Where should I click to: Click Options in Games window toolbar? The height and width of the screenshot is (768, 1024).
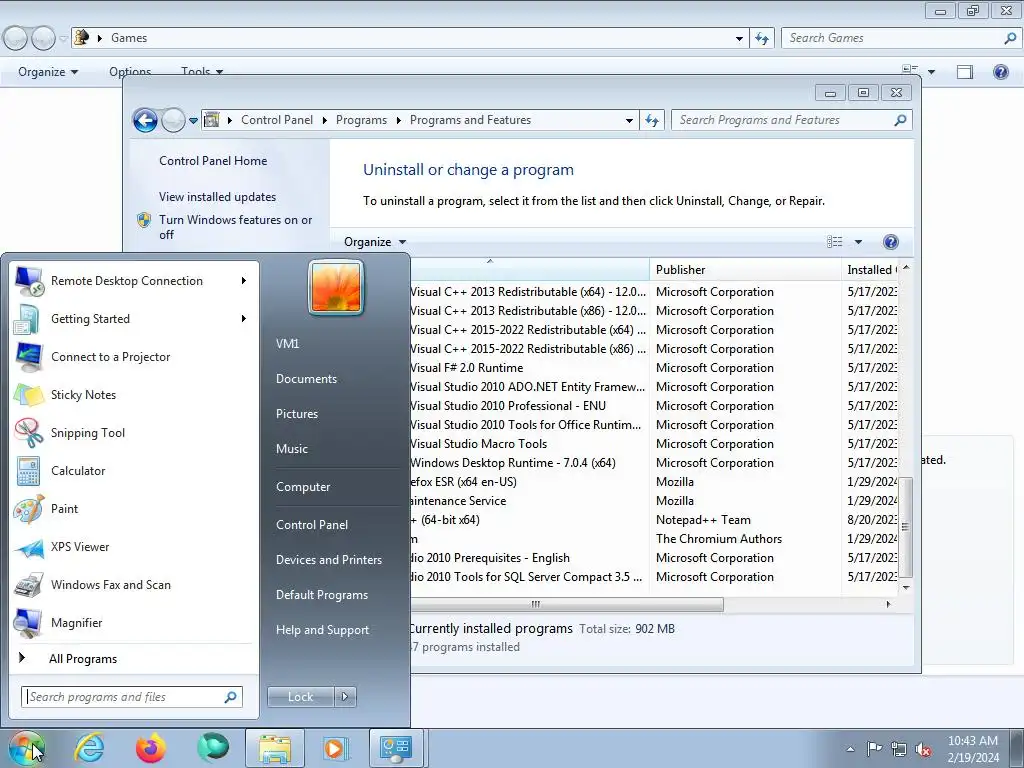[130, 71]
